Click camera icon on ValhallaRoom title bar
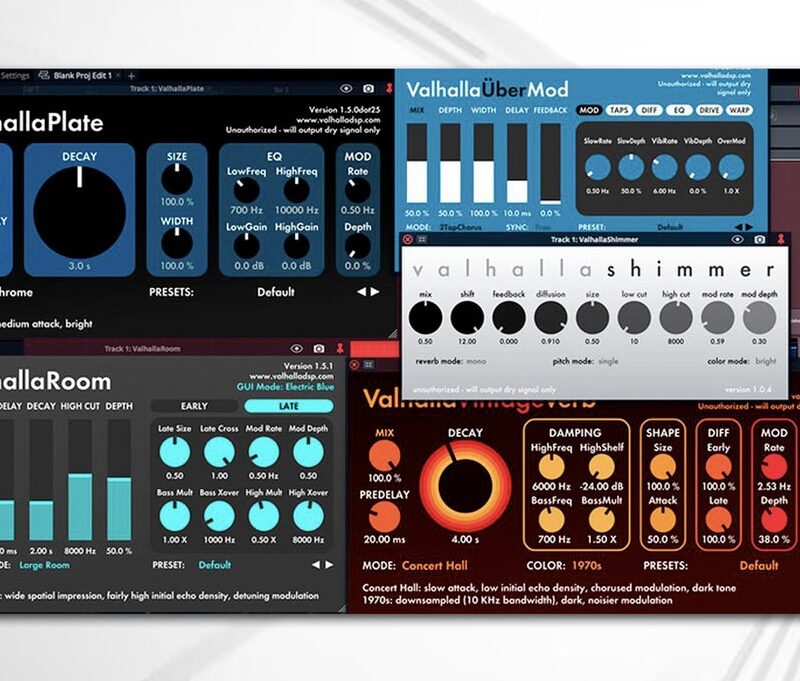Image resolution: width=800 pixels, height=681 pixels. tap(319, 348)
